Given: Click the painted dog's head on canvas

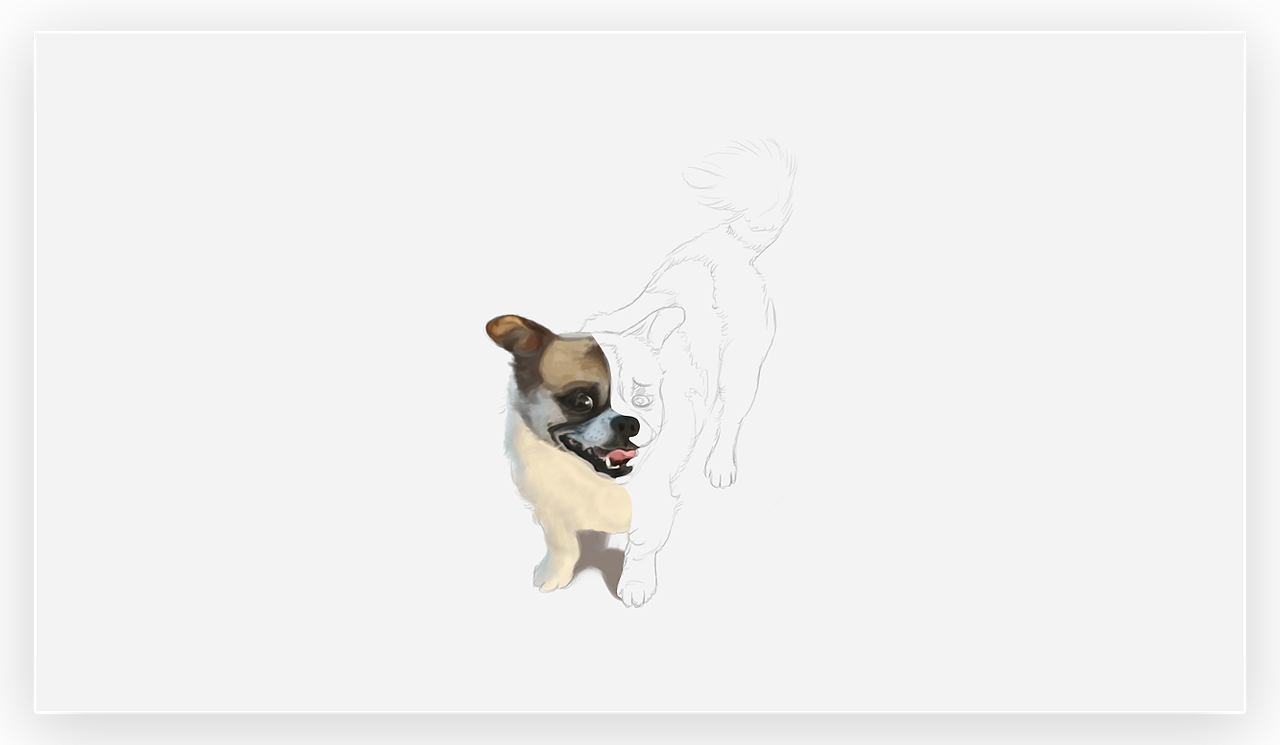Looking at the screenshot, I should click(565, 397).
